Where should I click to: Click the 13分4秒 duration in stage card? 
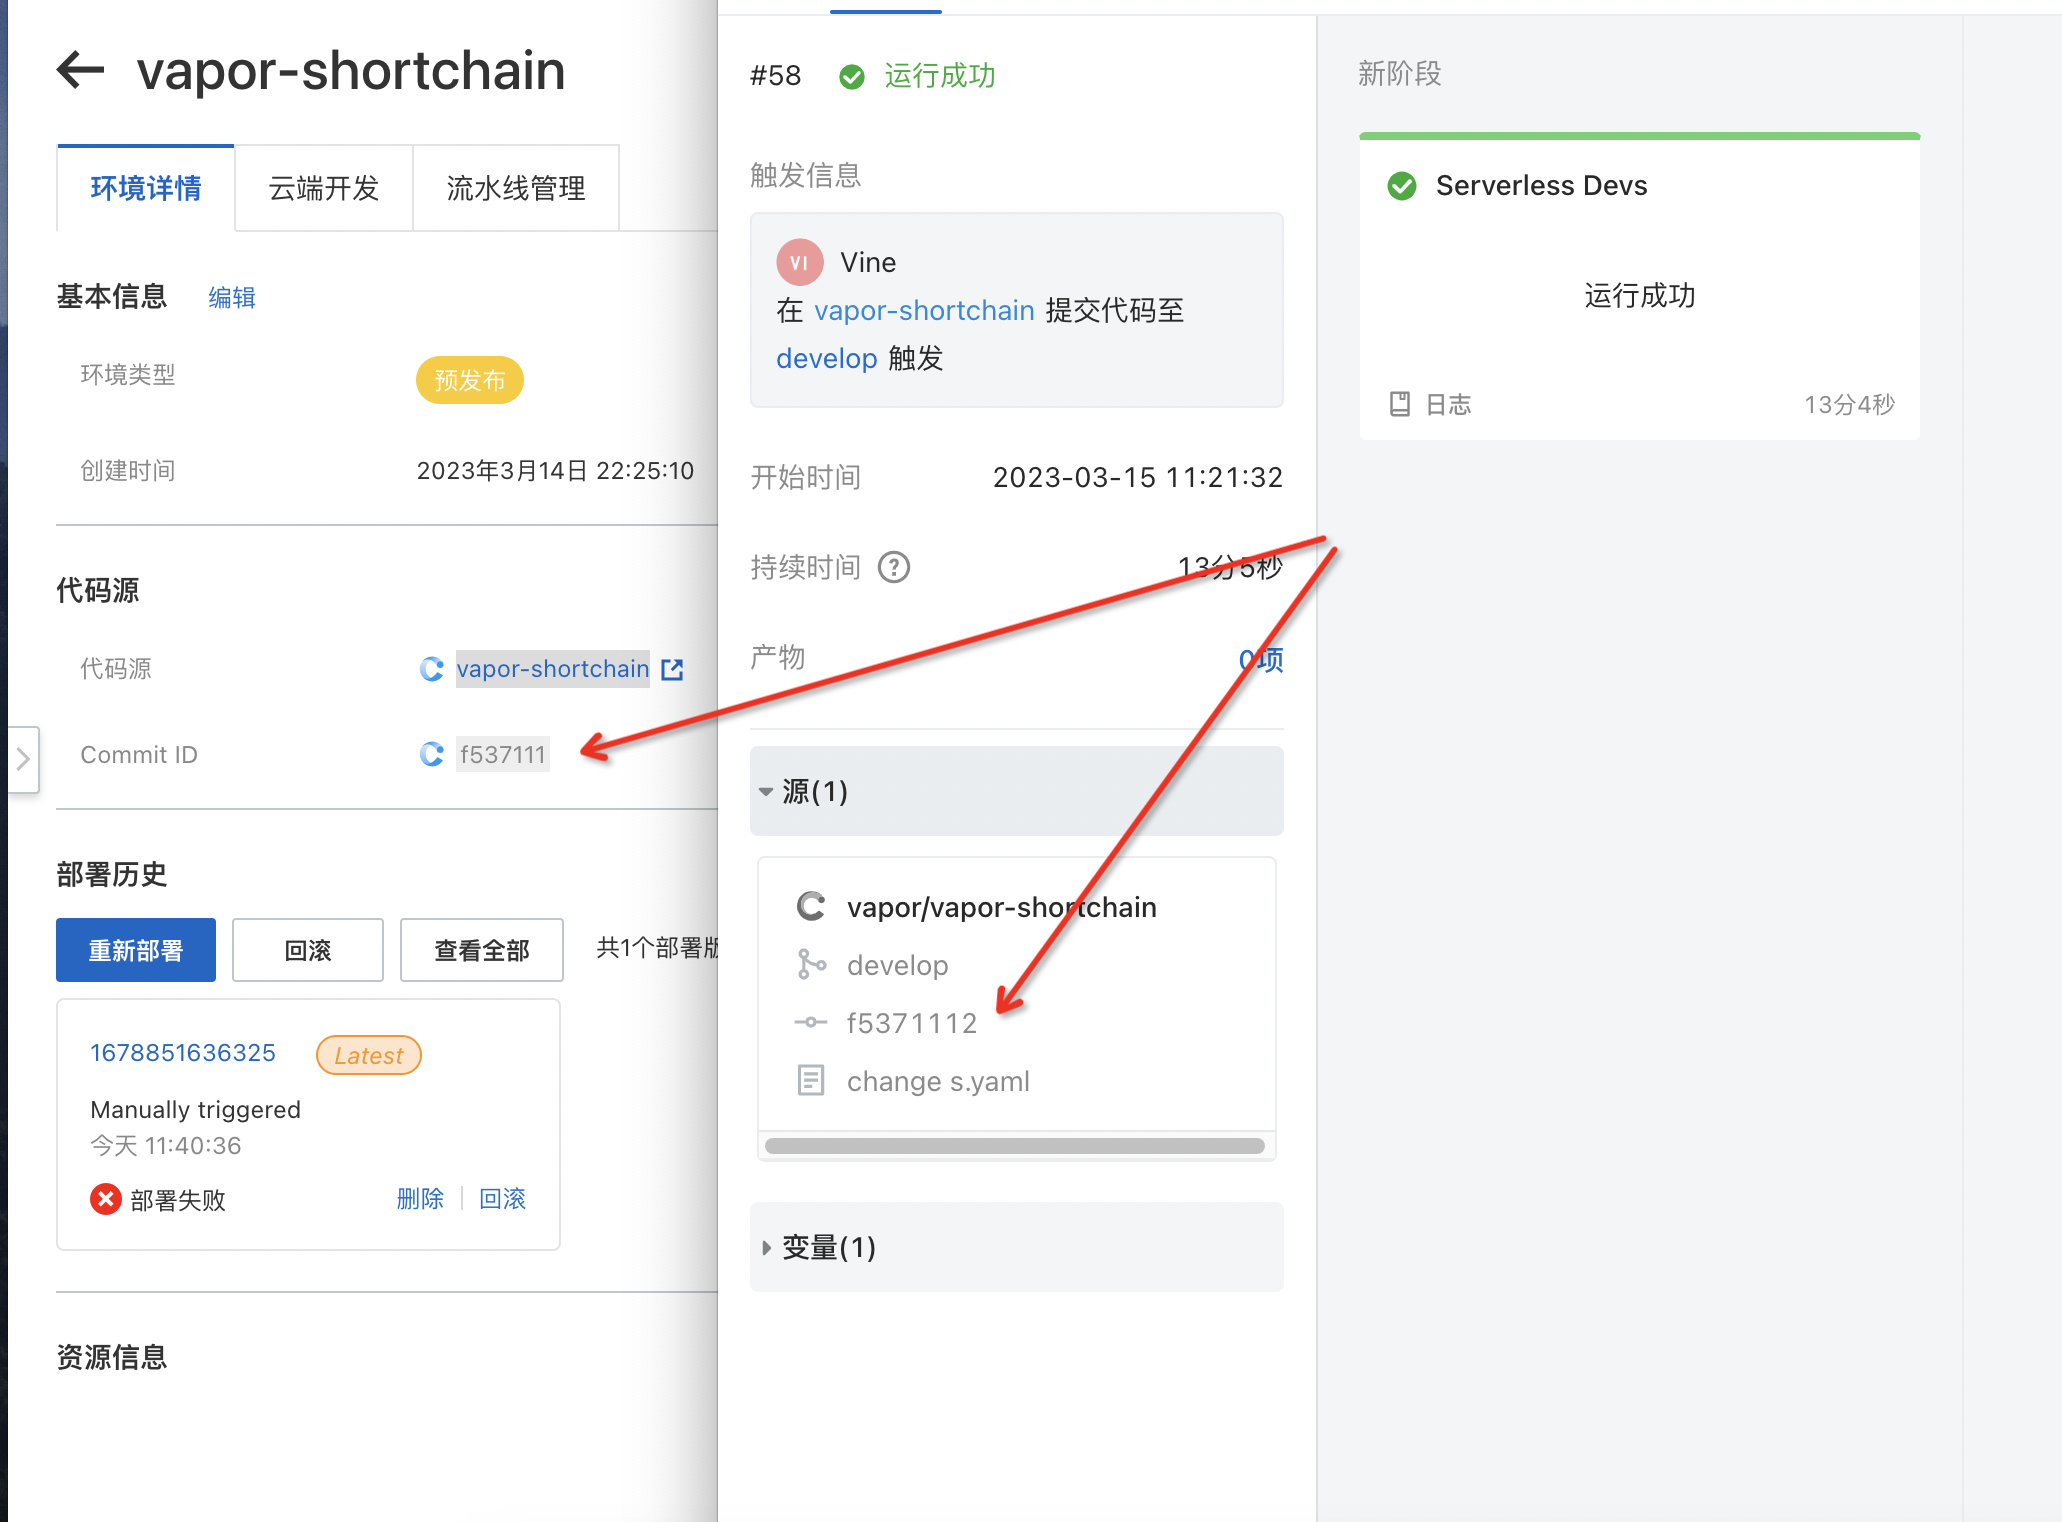pos(1849,404)
